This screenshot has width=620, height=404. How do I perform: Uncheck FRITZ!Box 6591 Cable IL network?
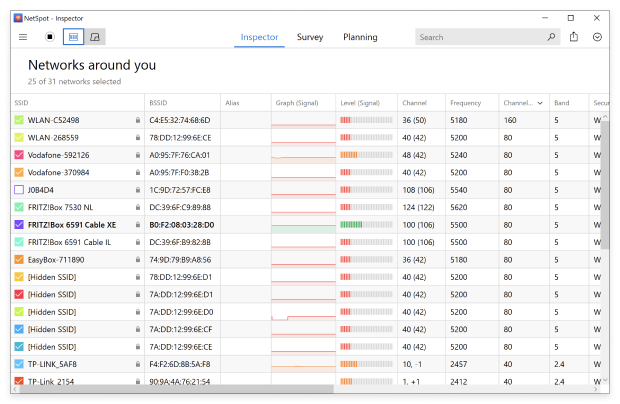(19, 242)
